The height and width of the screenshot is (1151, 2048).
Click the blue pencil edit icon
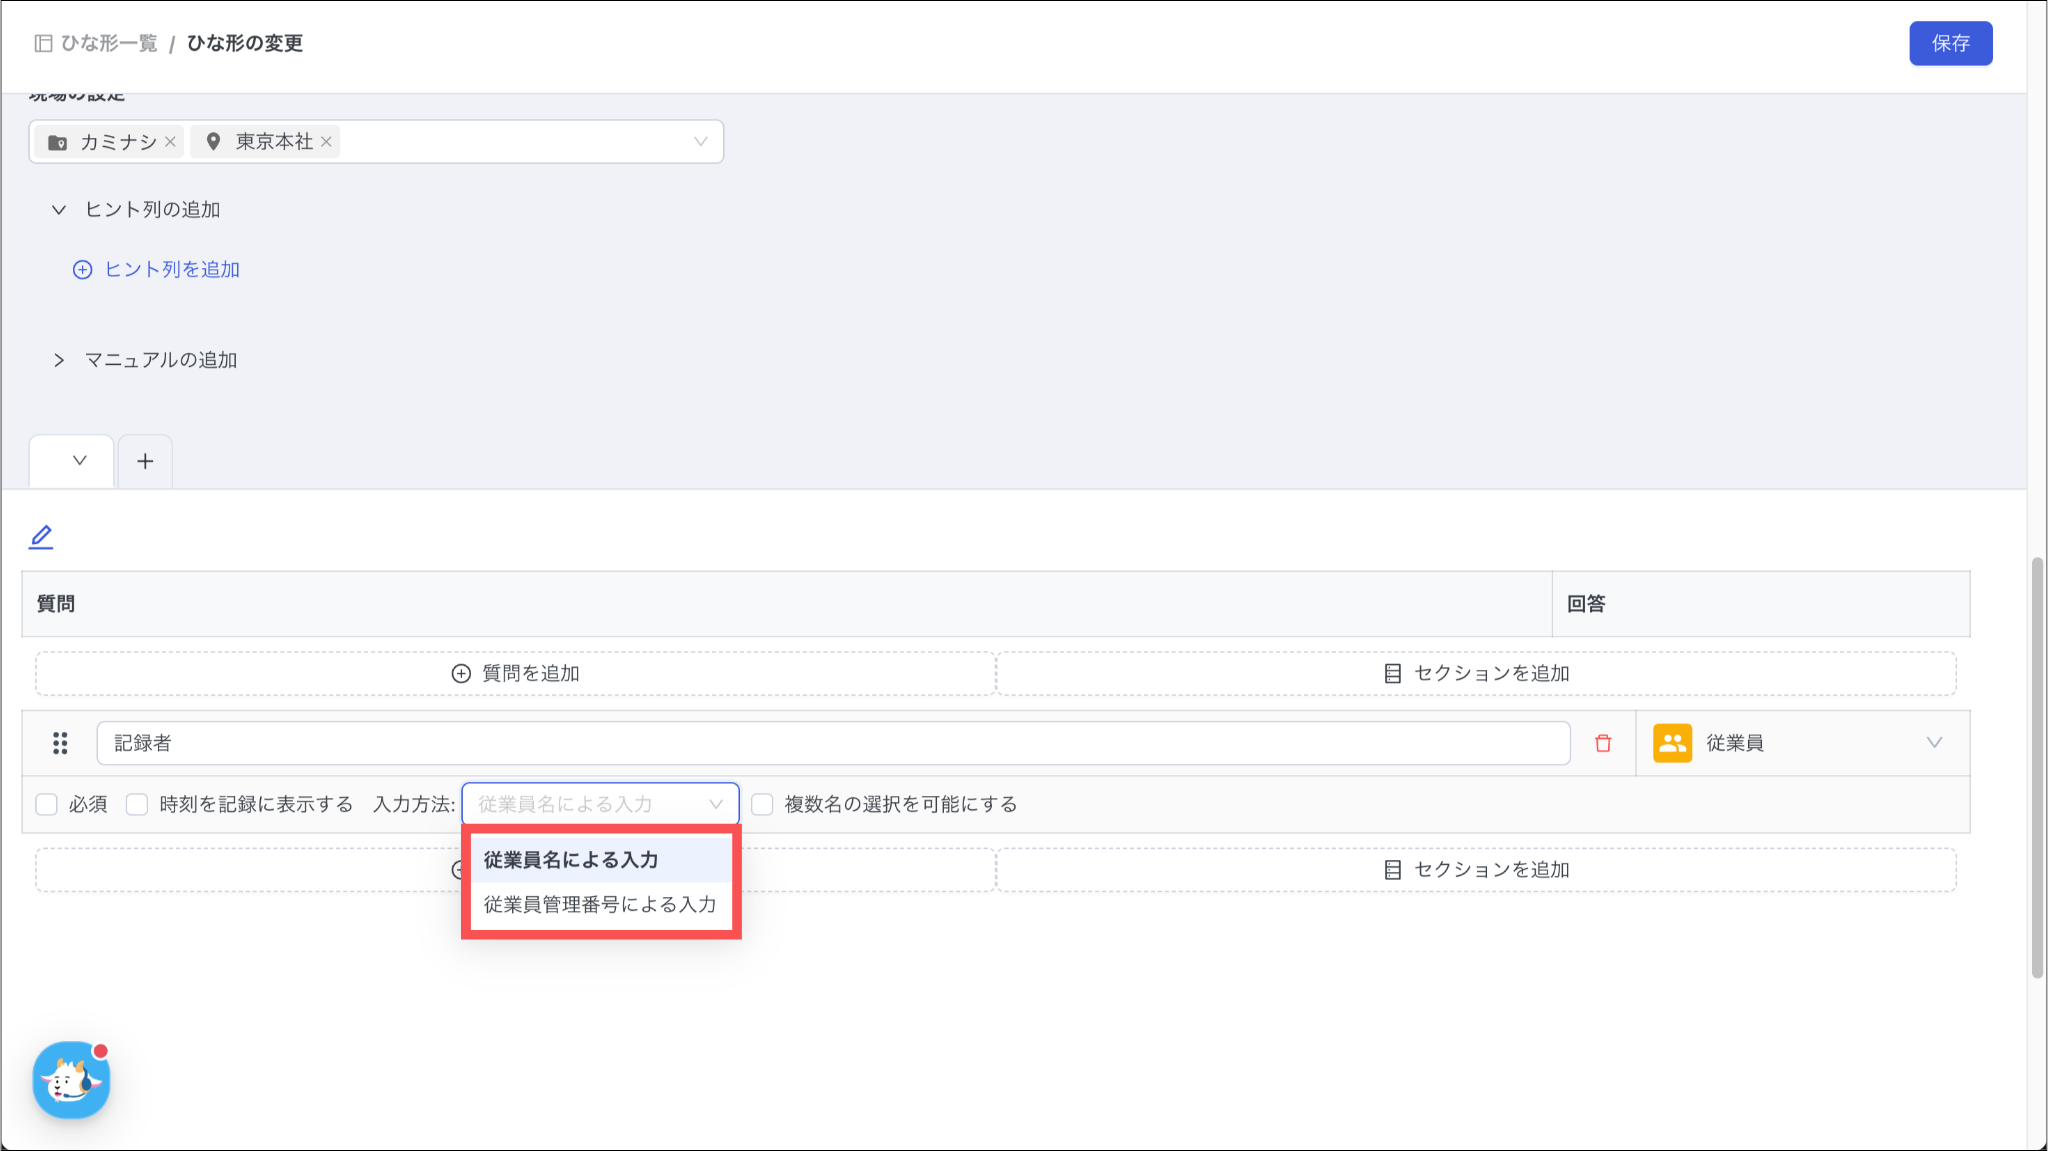[41, 537]
